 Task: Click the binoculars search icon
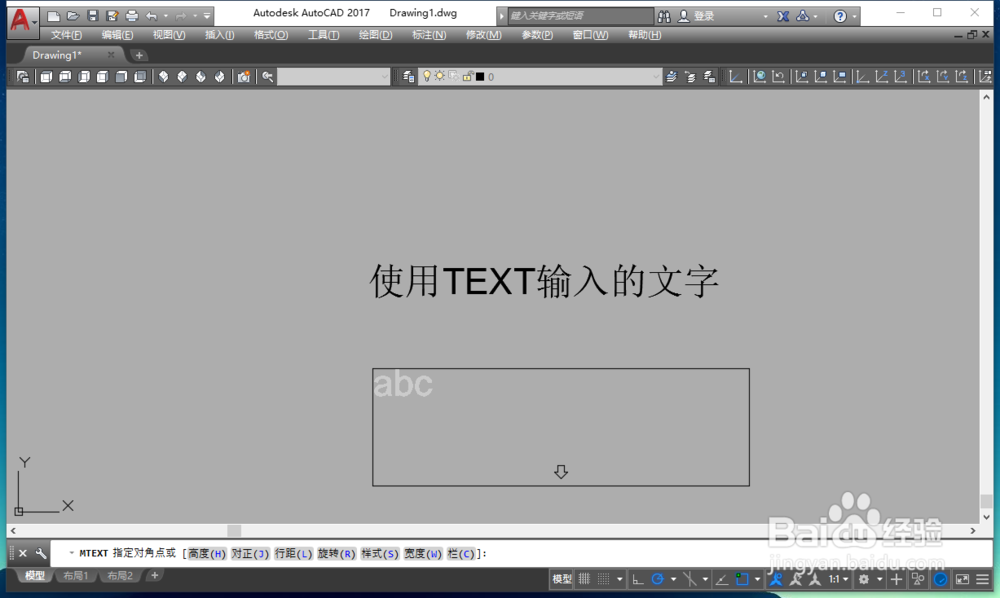pyautogui.click(x=664, y=16)
